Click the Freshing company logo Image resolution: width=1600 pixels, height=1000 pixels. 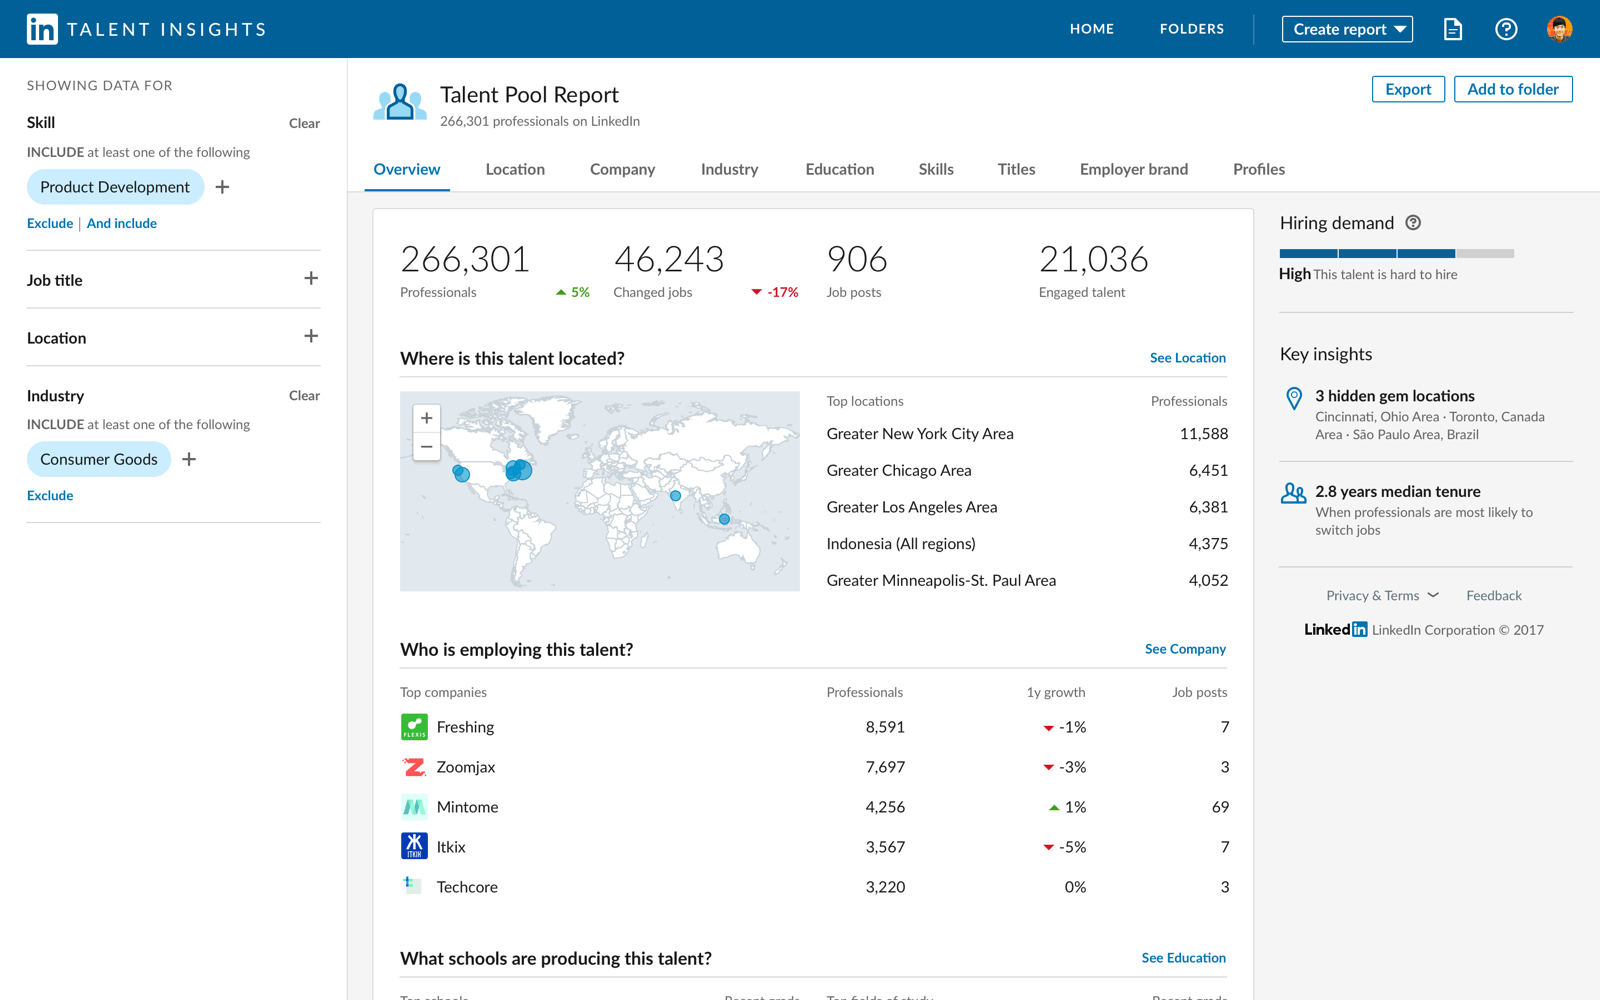click(414, 727)
